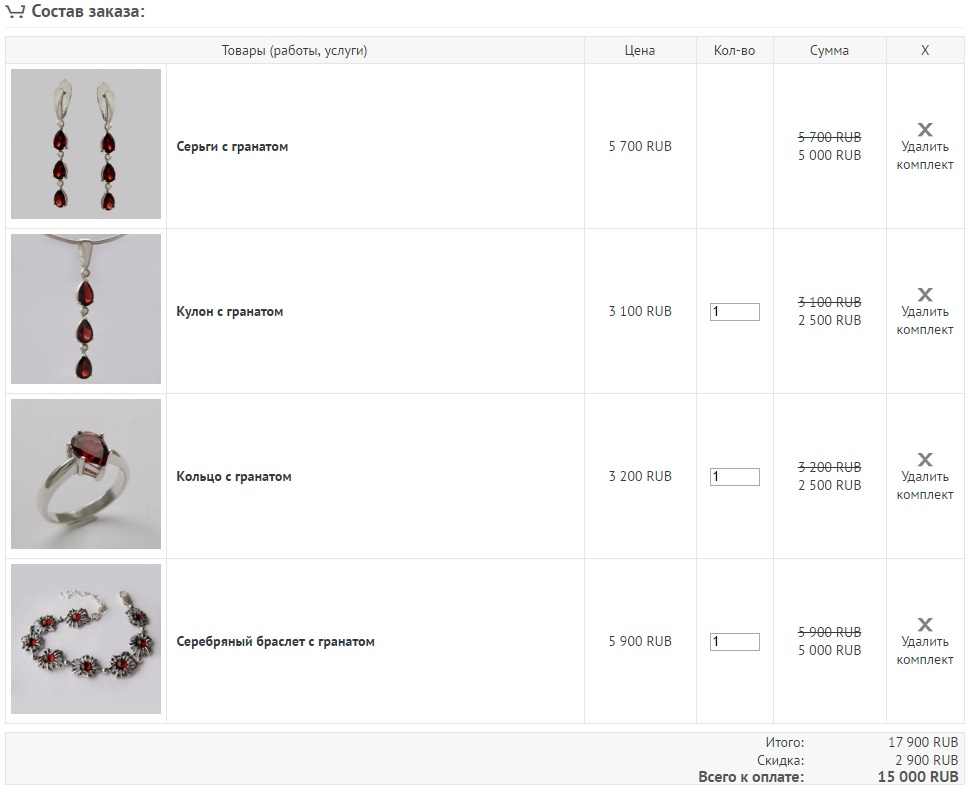
Task: Open the garnet ring thumbnail image
Action: click(86, 474)
